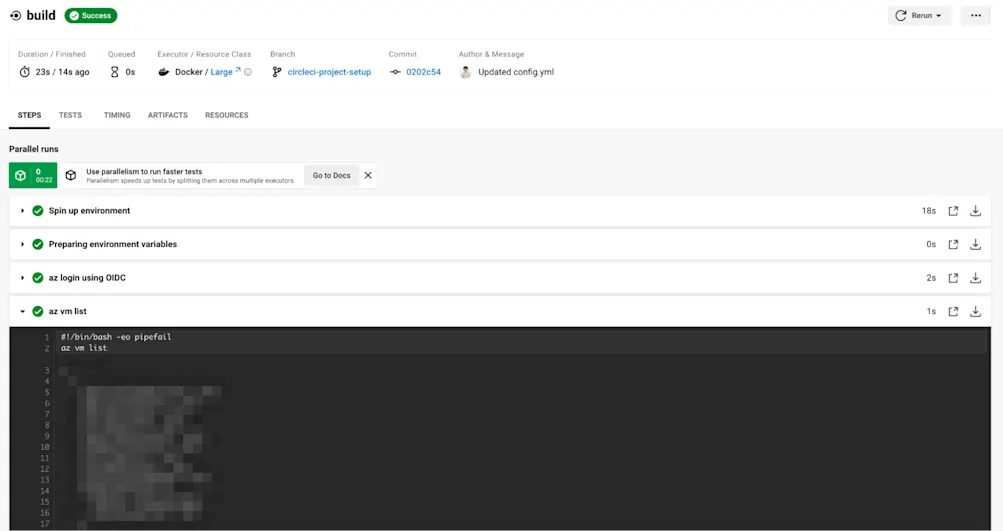The height and width of the screenshot is (531, 1003).
Task: Collapse the az vm list step
Action: pyautogui.click(x=22, y=312)
